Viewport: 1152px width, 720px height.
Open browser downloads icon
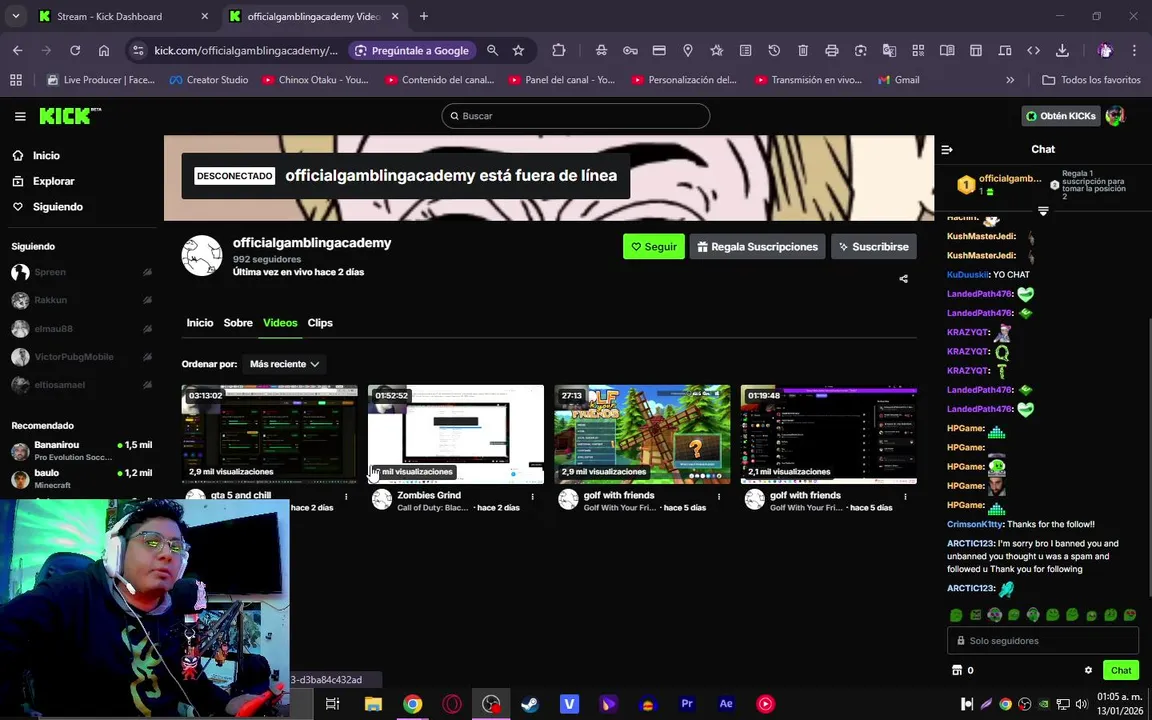click(1062, 51)
